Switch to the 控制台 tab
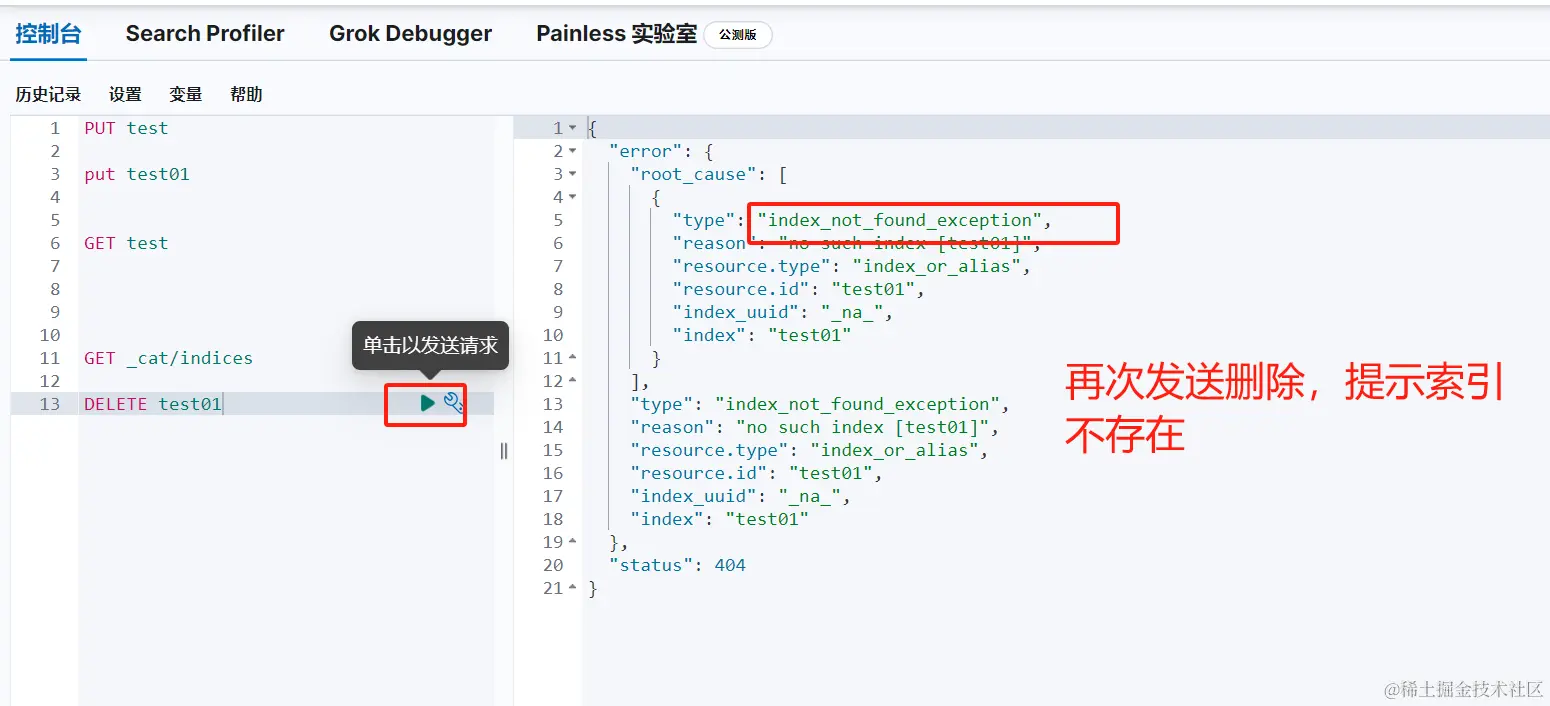 48,33
